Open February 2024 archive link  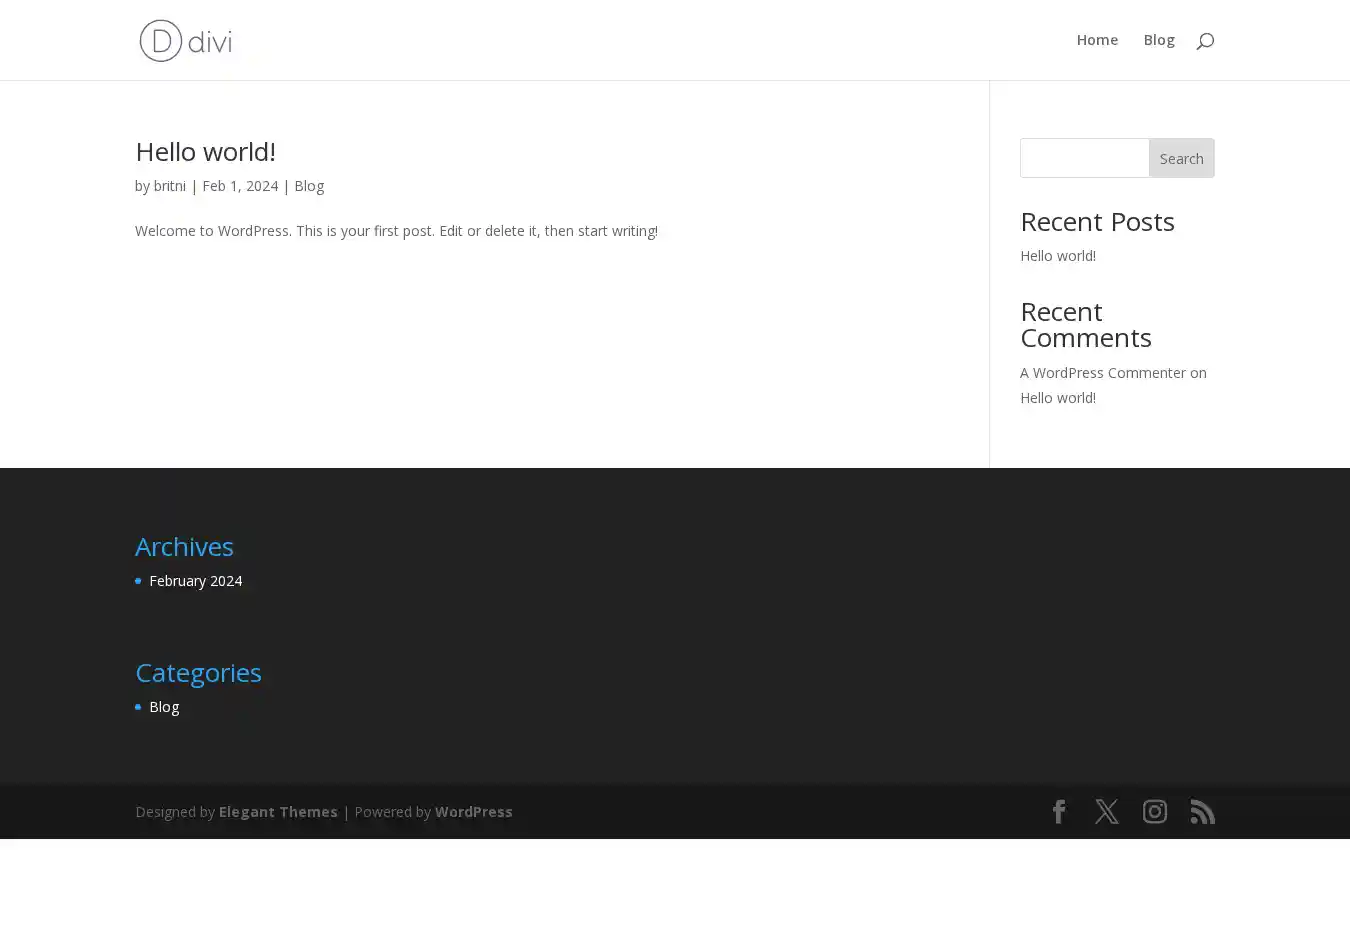coord(195,581)
